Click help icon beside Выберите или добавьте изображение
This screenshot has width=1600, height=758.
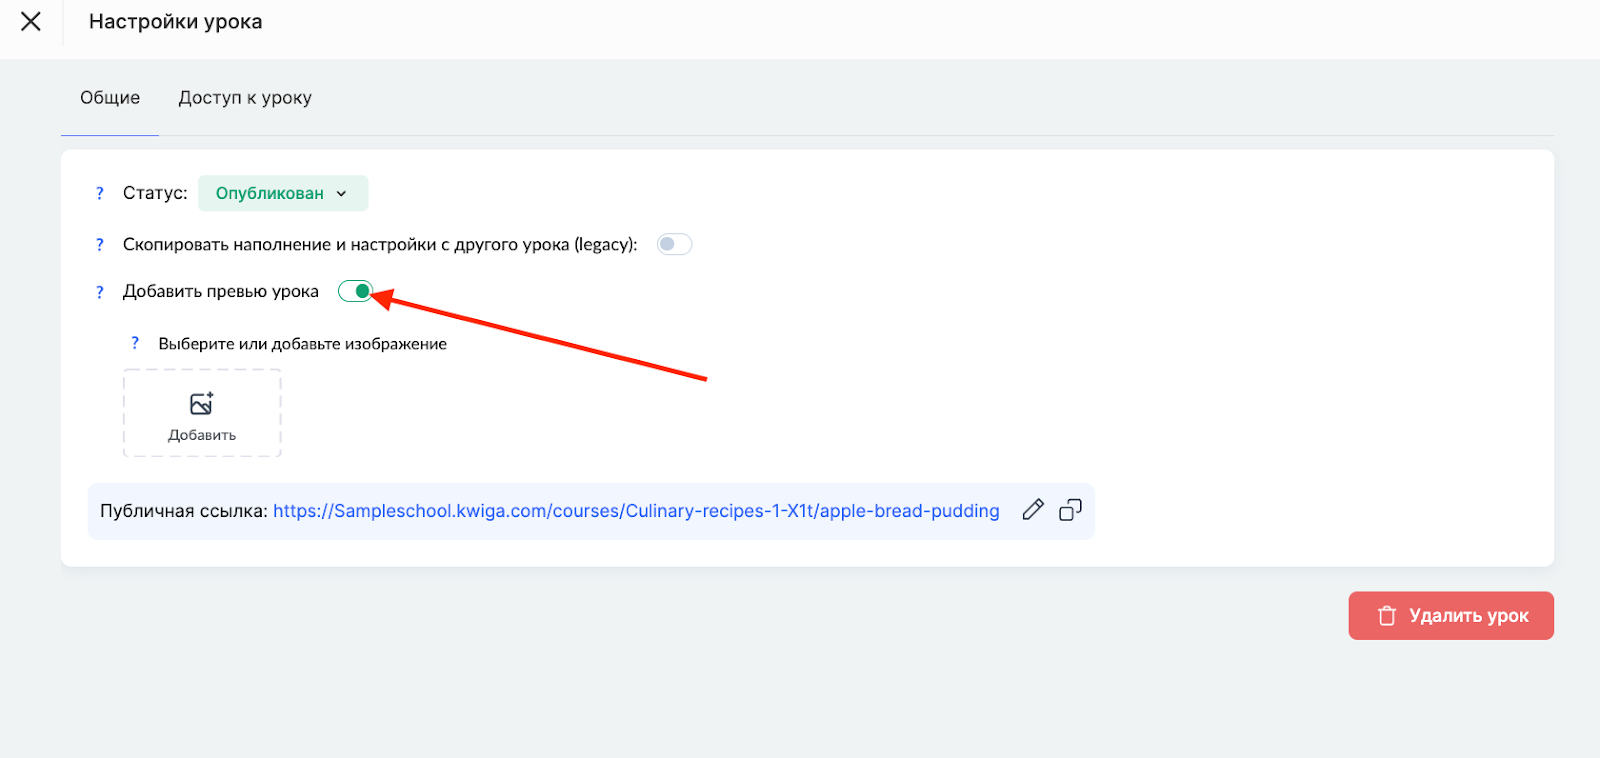[x=135, y=343]
